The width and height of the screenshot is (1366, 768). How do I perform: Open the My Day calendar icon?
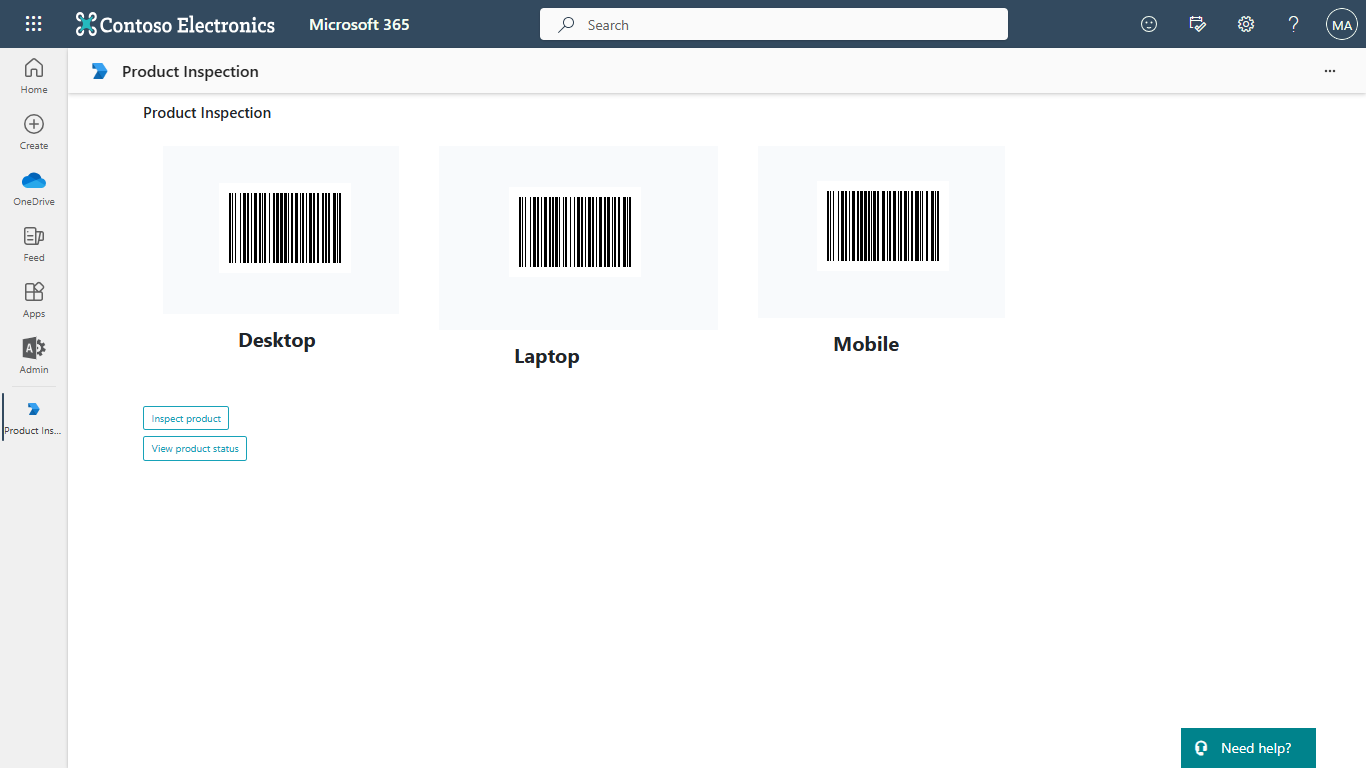tap(1197, 24)
